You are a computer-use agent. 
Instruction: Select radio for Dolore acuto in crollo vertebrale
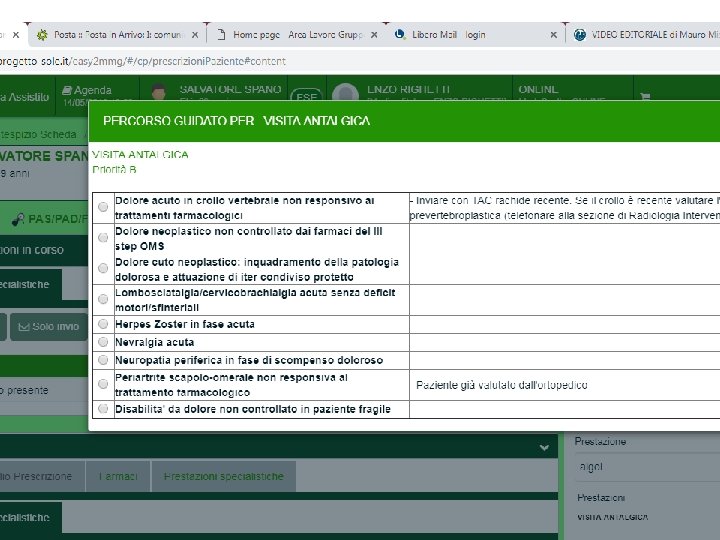pos(103,207)
